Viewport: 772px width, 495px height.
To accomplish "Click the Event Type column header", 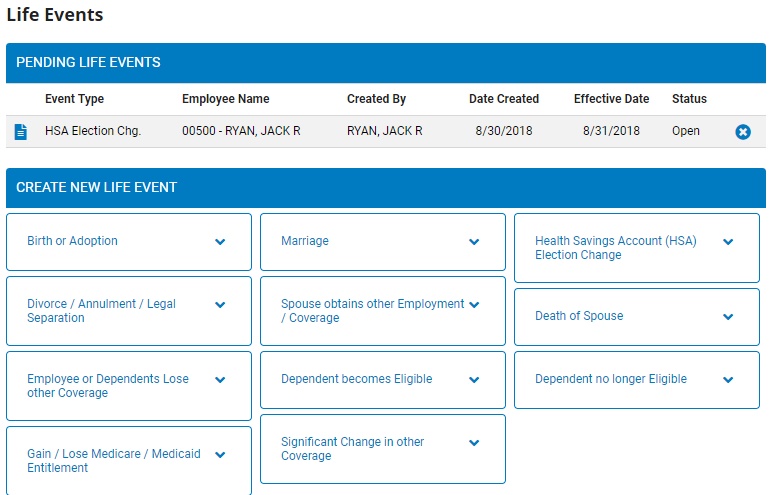I will coord(74,99).
